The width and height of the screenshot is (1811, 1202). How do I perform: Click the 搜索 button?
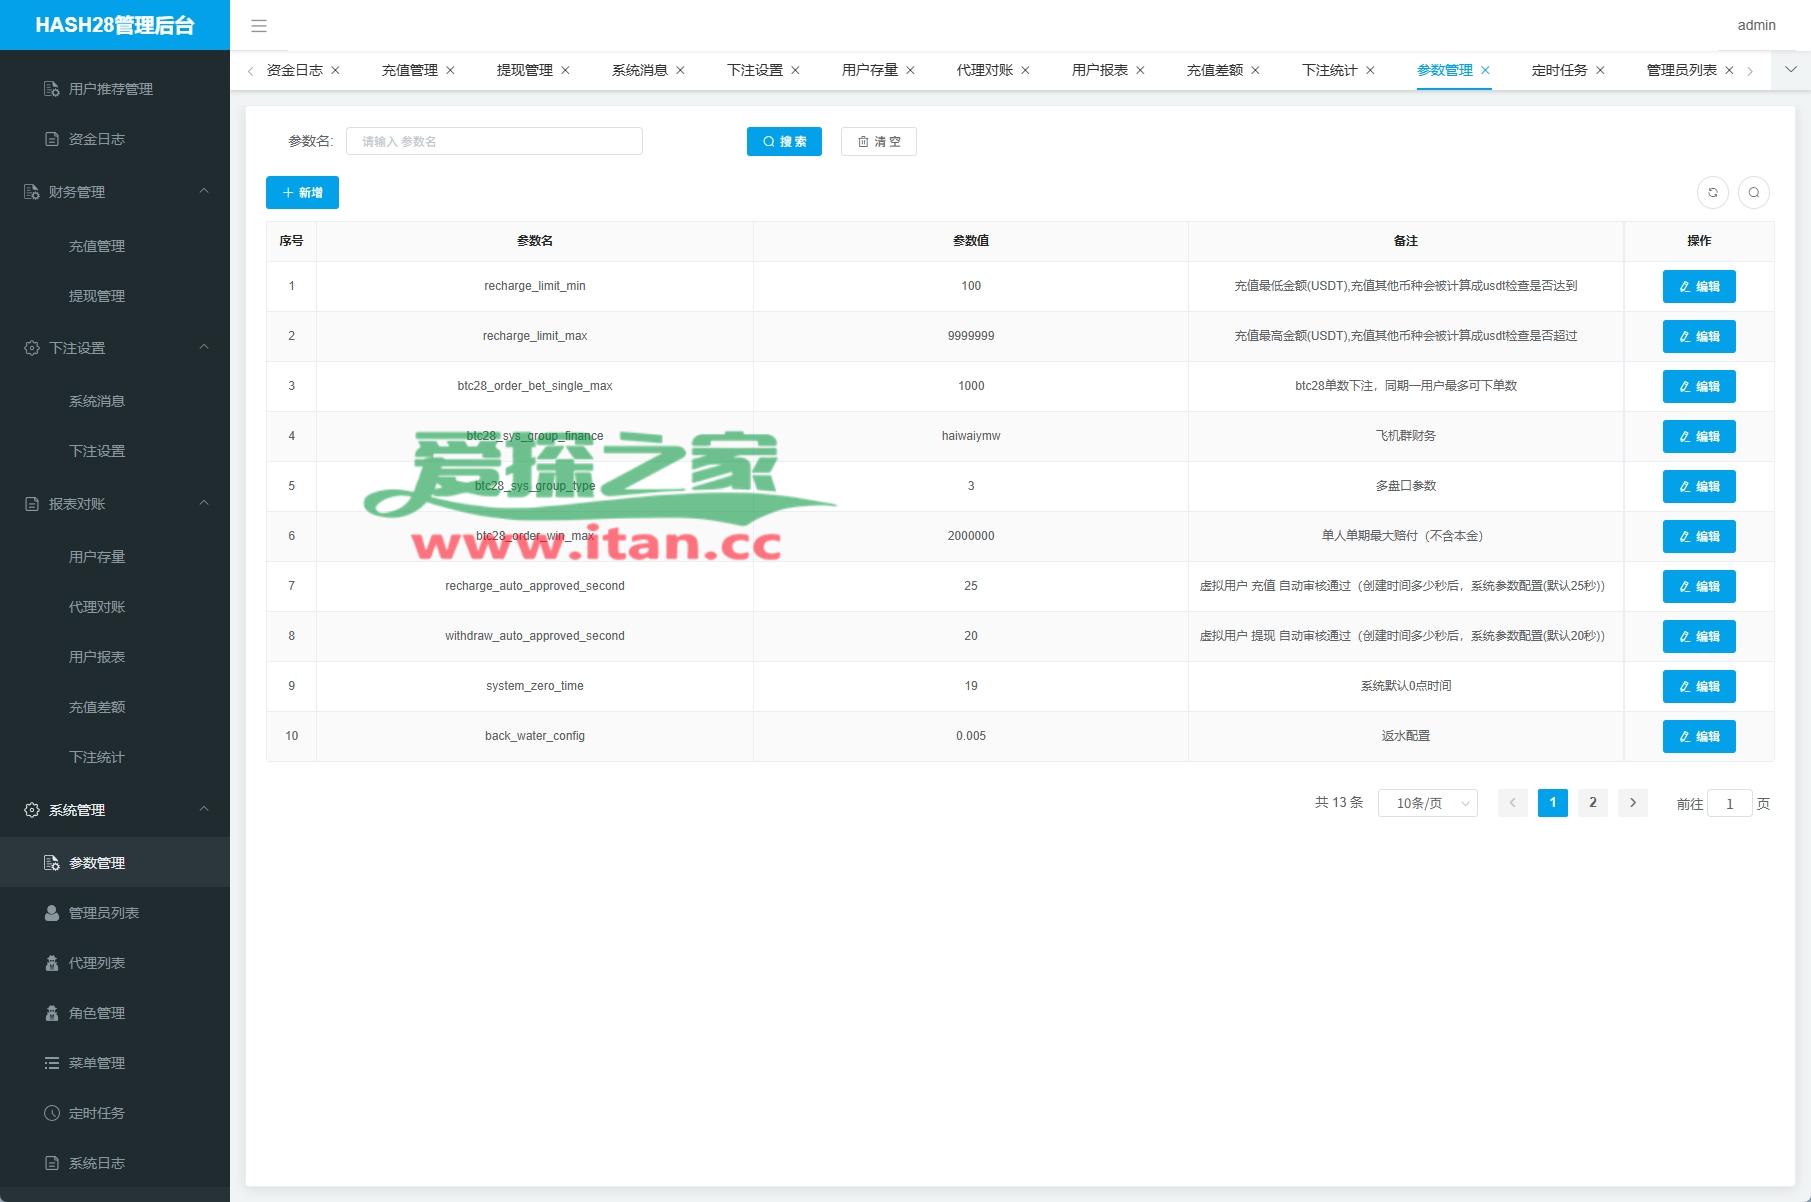(784, 142)
